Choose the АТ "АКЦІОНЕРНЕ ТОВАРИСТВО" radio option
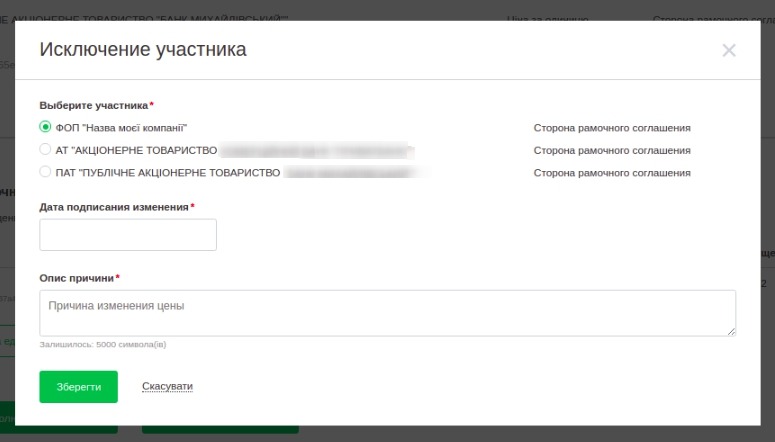This screenshot has height=442, width=775. [45, 150]
